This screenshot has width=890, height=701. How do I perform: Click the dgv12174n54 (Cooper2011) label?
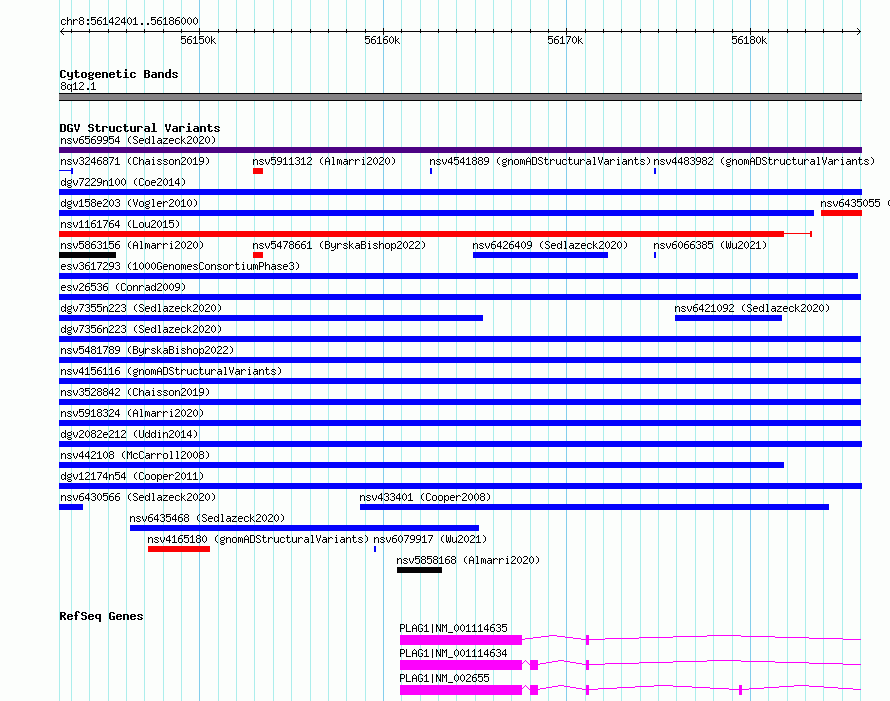pyautogui.click(x=132, y=476)
